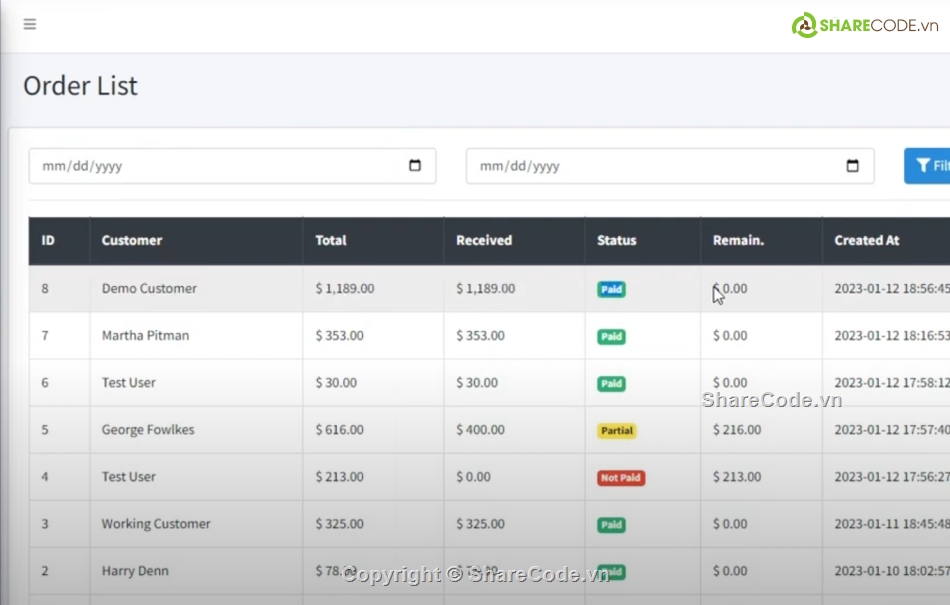
Task: Click the Received column header
Action: (x=484, y=240)
